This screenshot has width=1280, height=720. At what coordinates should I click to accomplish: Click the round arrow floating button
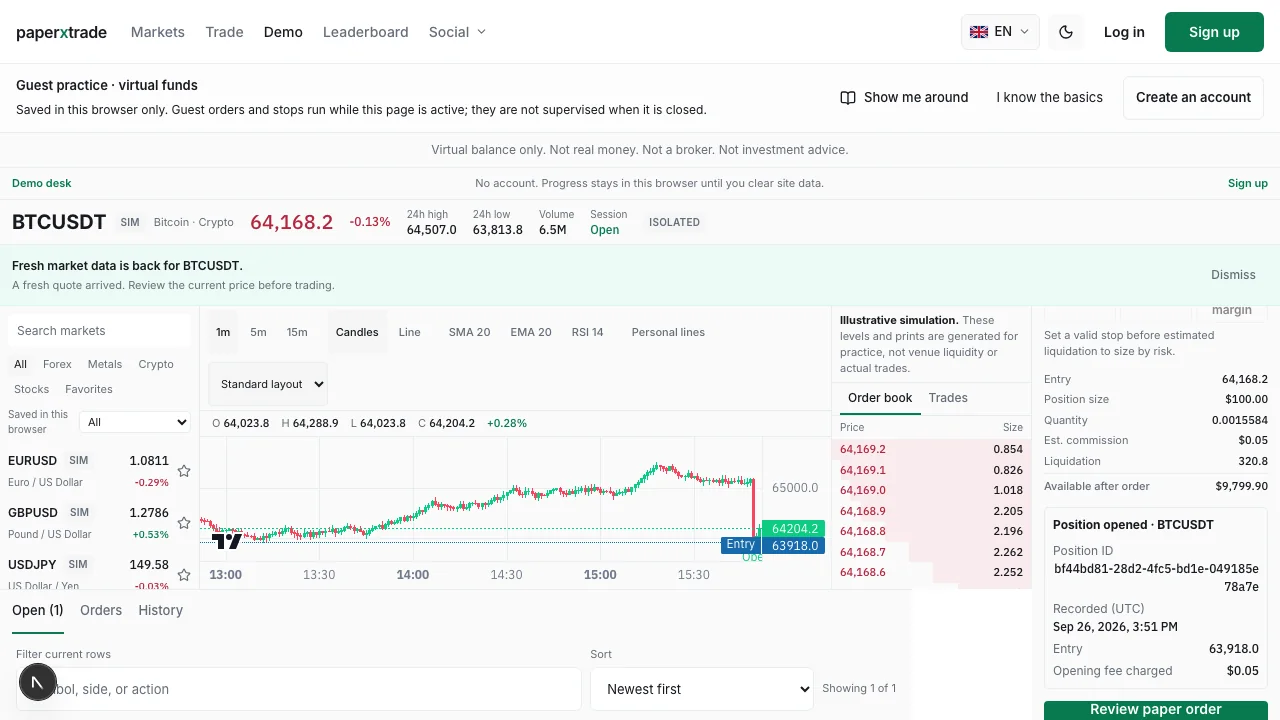pyautogui.click(x=37, y=682)
